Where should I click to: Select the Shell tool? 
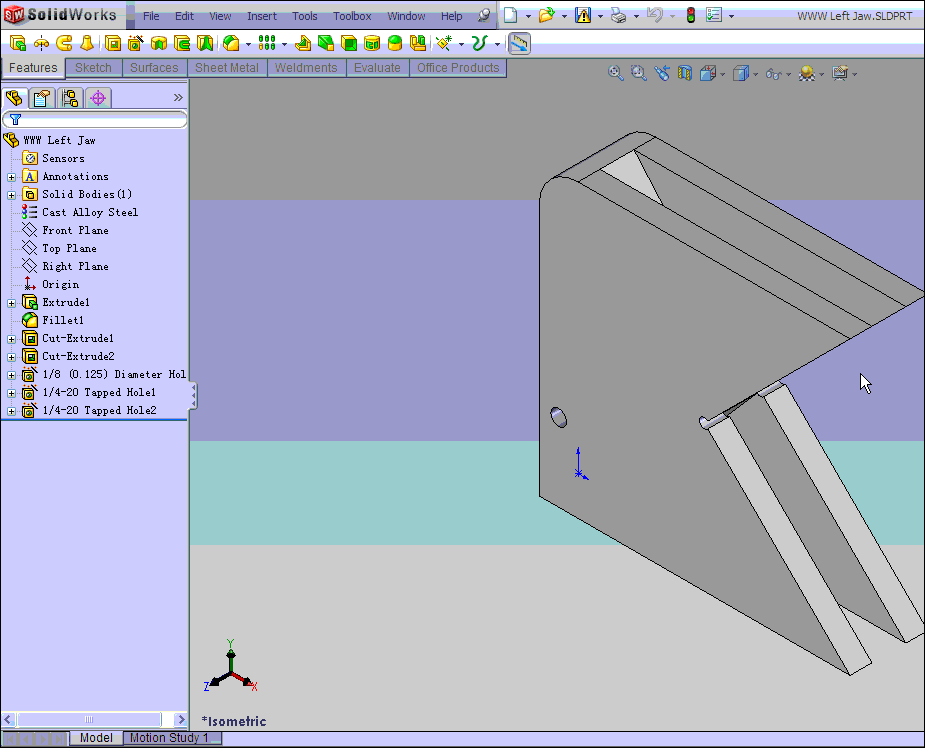tap(349, 43)
